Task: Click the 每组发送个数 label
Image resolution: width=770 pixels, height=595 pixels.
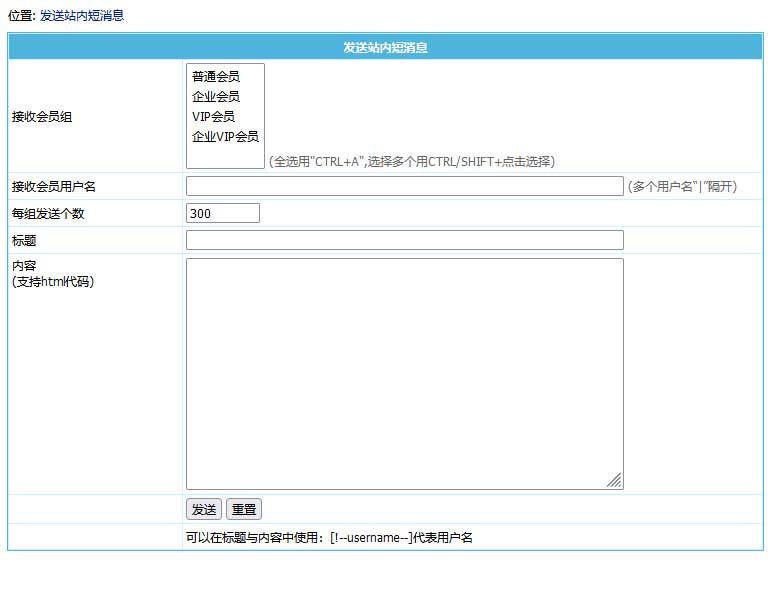Action: (x=47, y=213)
